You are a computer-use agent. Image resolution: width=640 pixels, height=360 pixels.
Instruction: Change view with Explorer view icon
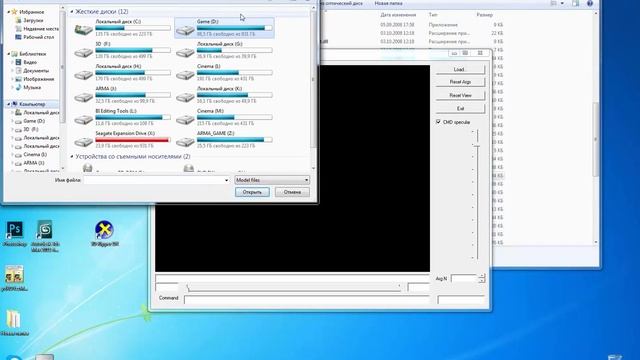pos(554,3)
